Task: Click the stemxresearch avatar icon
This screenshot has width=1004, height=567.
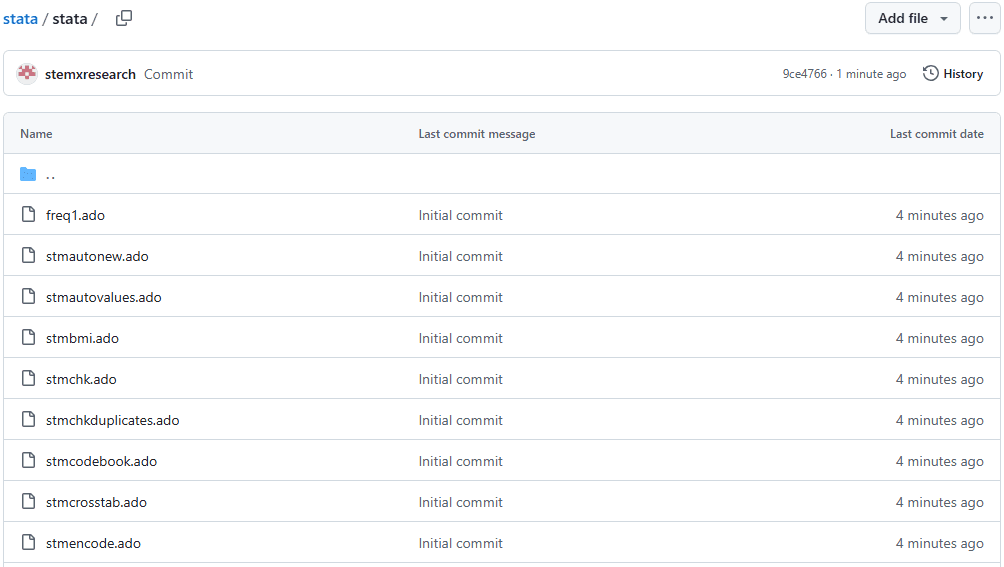Action: (x=27, y=74)
